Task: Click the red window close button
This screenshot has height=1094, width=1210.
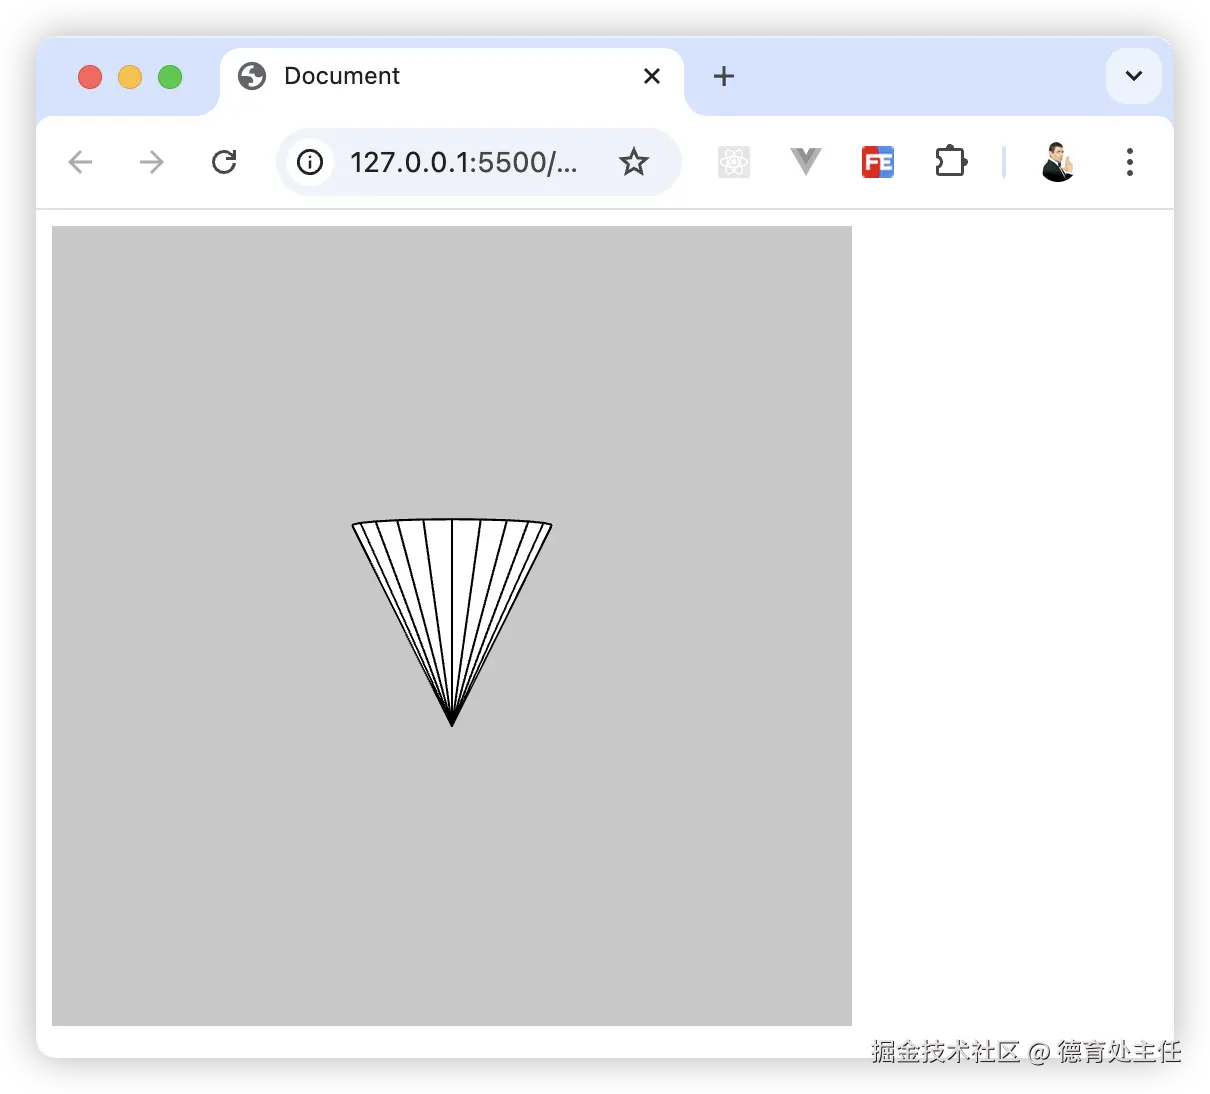Action: (90, 77)
